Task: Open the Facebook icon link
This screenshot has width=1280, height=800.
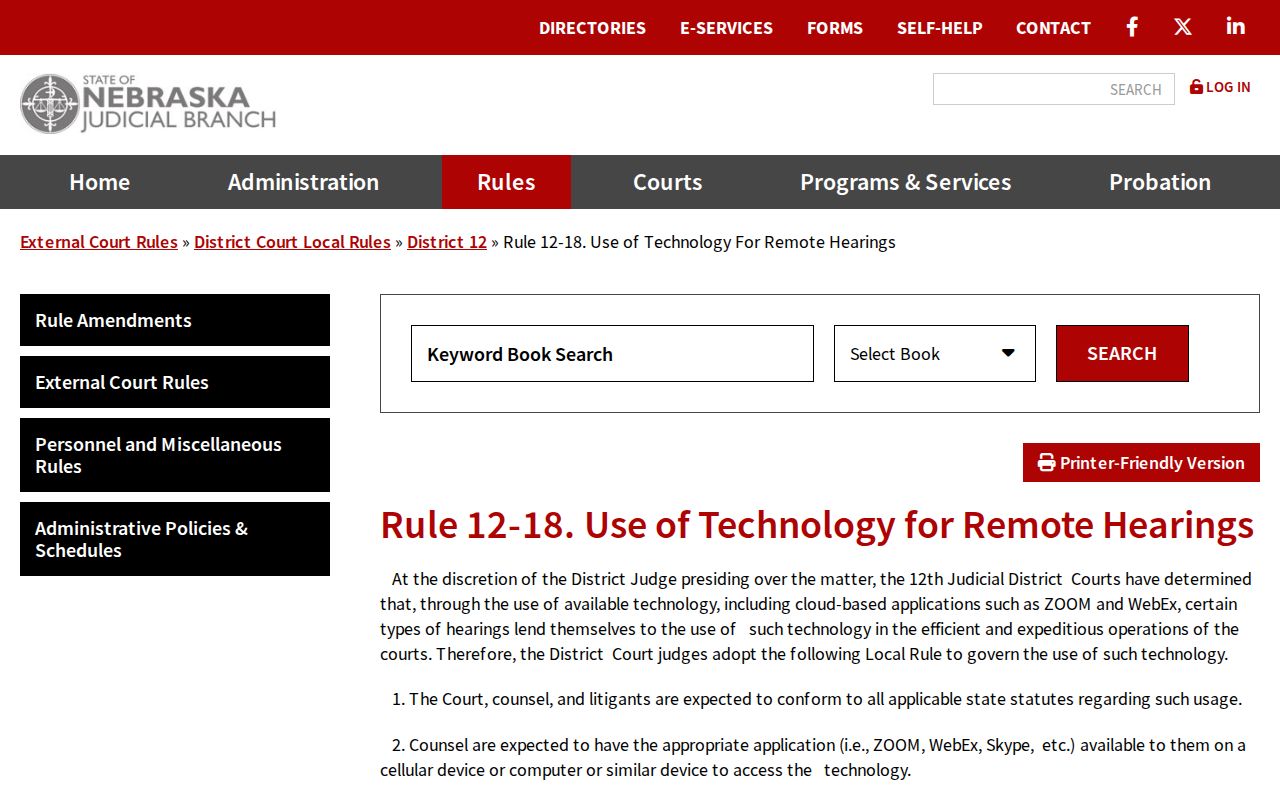Action: point(1132,27)
